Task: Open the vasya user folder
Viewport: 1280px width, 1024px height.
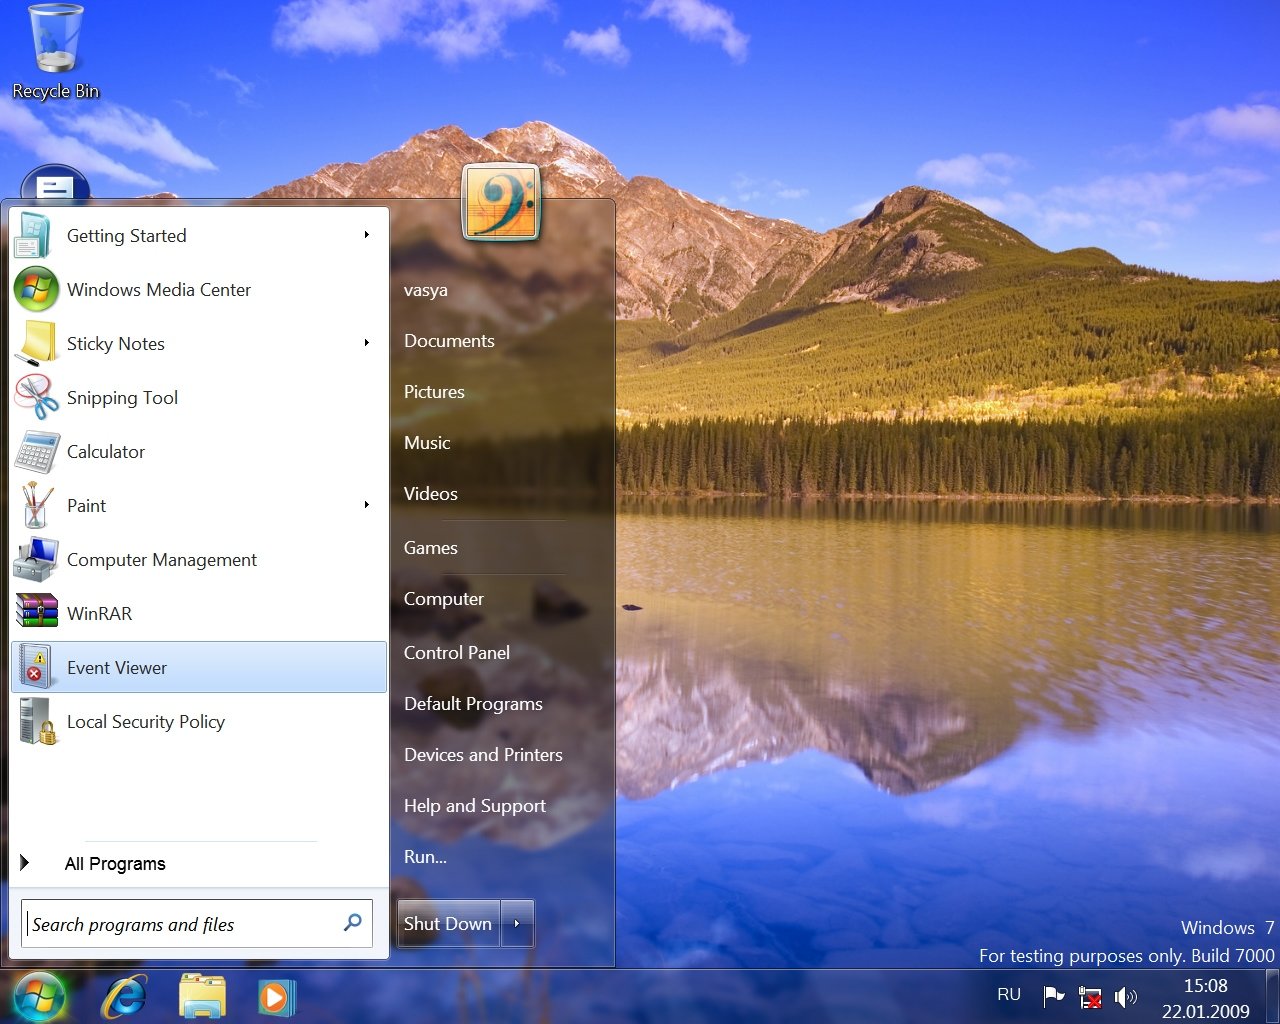Action: click(426, 291)
